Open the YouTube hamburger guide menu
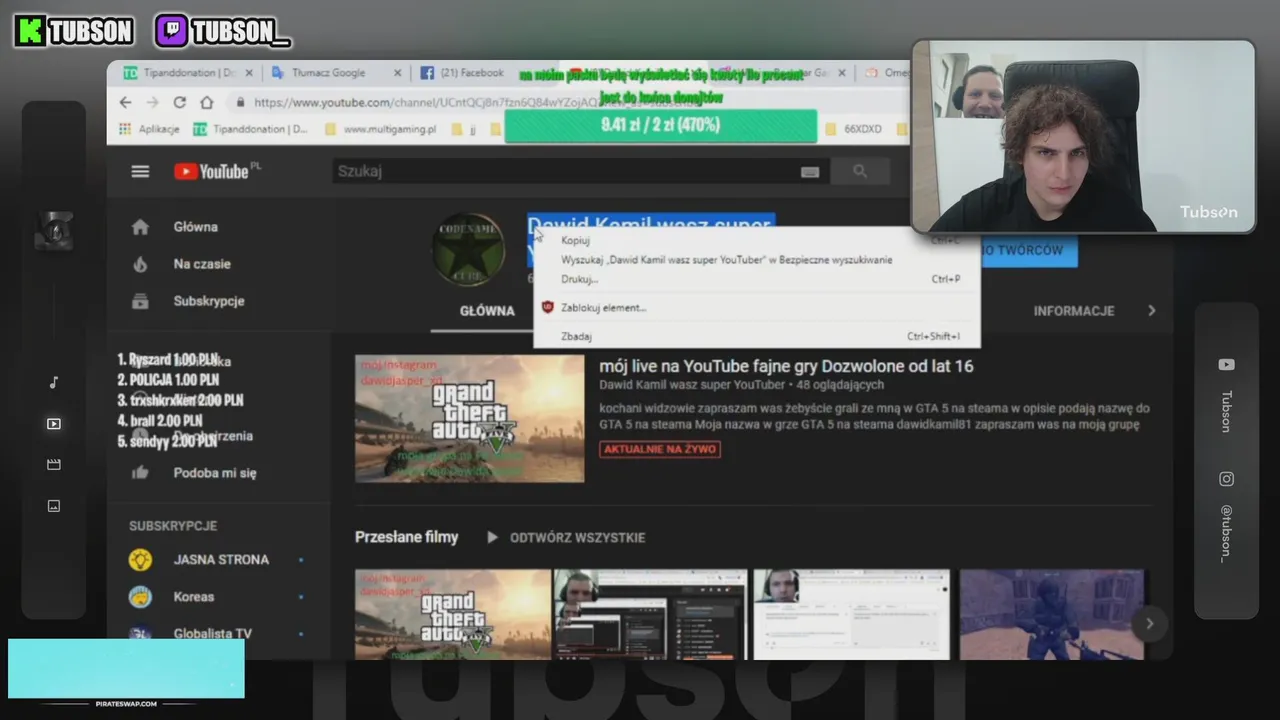The width and height of the screenshot is (1280, 720). (140, 171)
